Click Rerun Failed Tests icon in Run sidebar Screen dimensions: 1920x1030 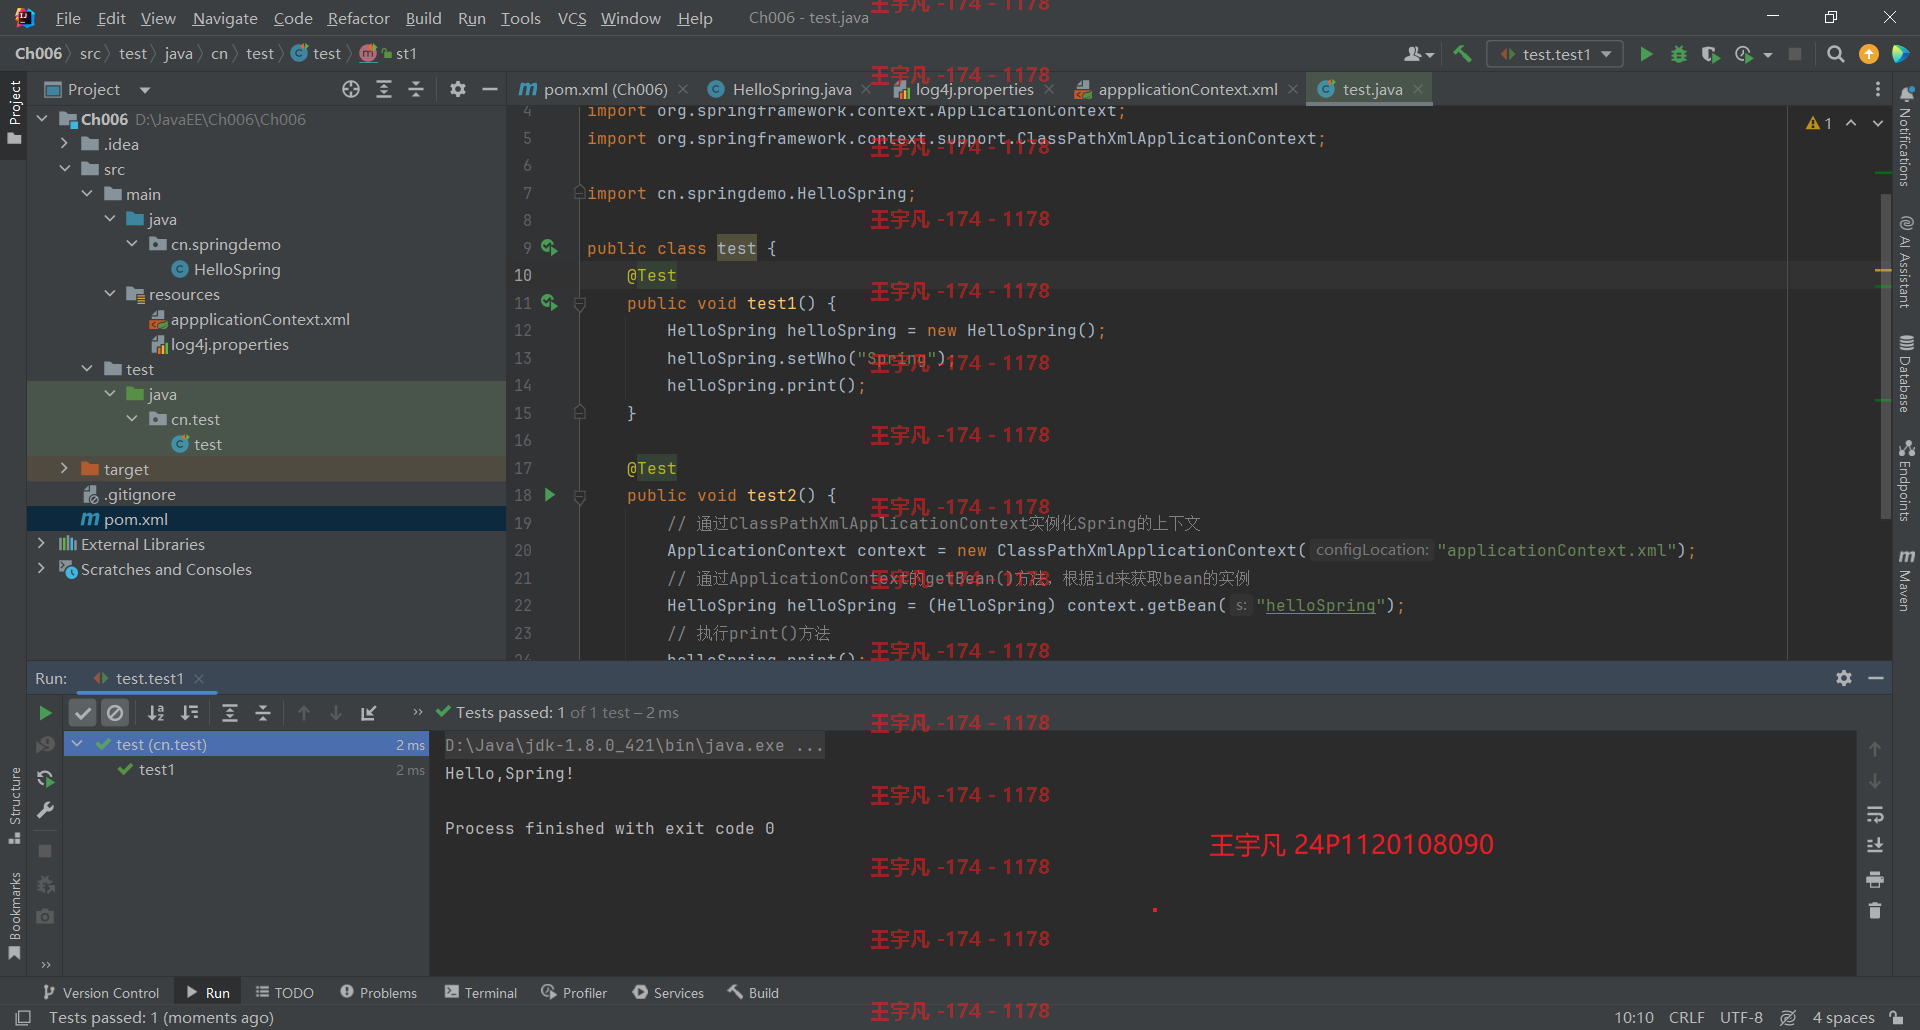(x=45, y=745)
